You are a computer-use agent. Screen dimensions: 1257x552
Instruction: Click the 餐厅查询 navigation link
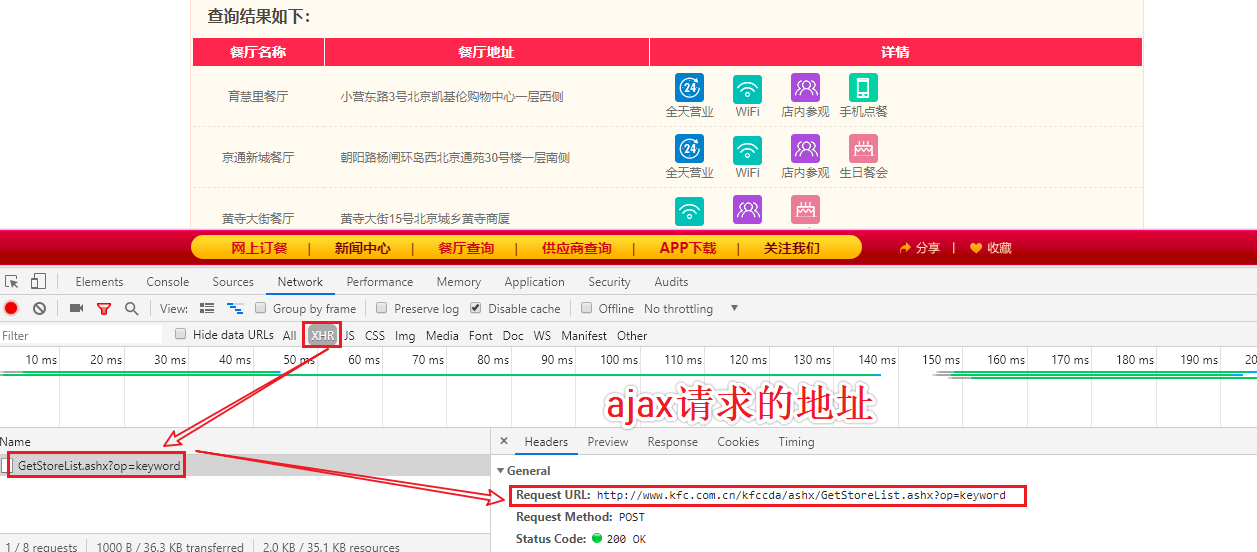coord(466,248)
